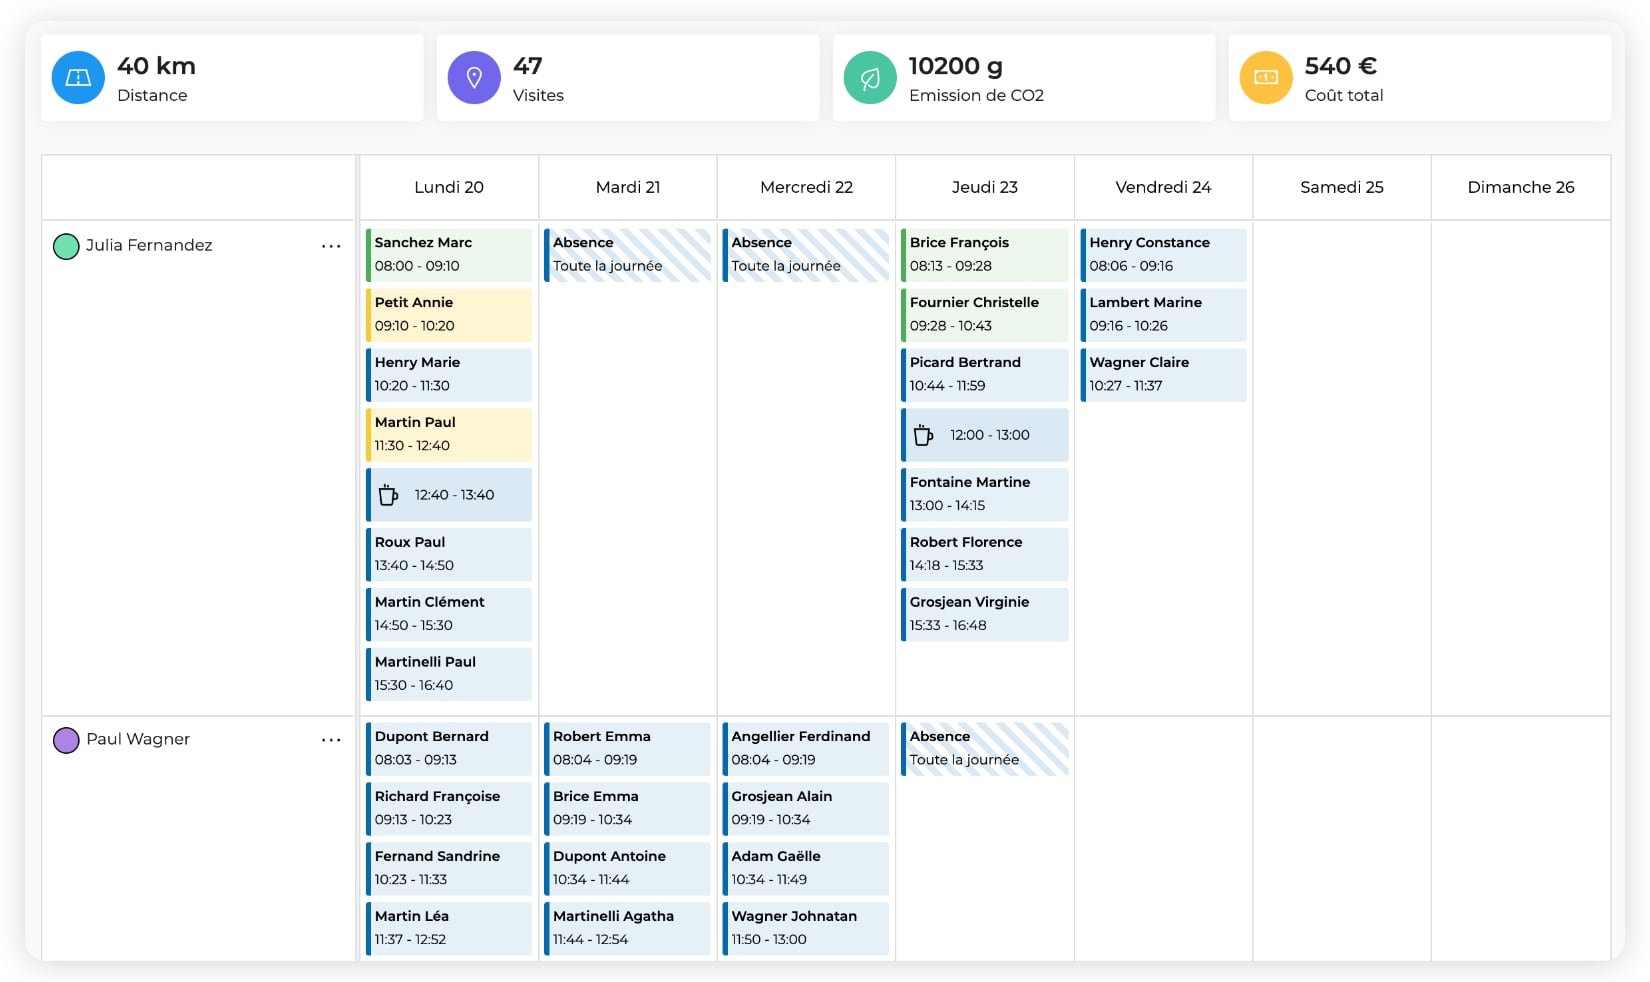Select the coffee break icon on Lundi 20

[389, 495]
